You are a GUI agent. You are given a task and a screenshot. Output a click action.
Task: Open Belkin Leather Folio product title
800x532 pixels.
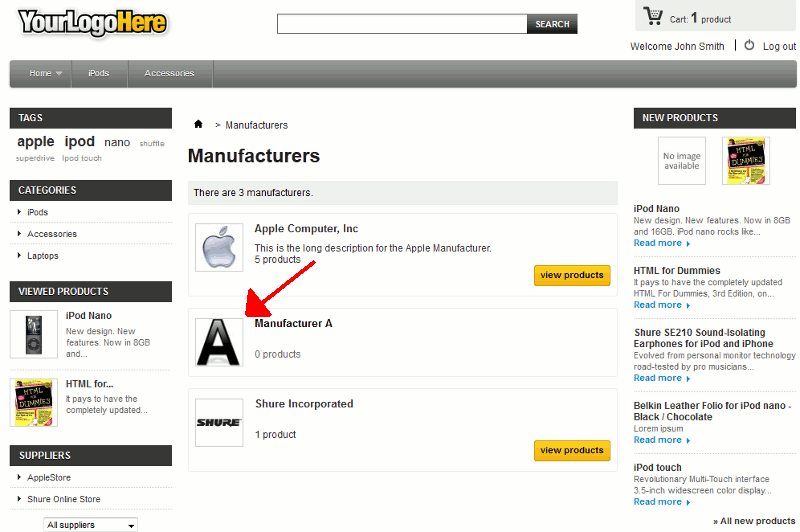tap(712, 411)
